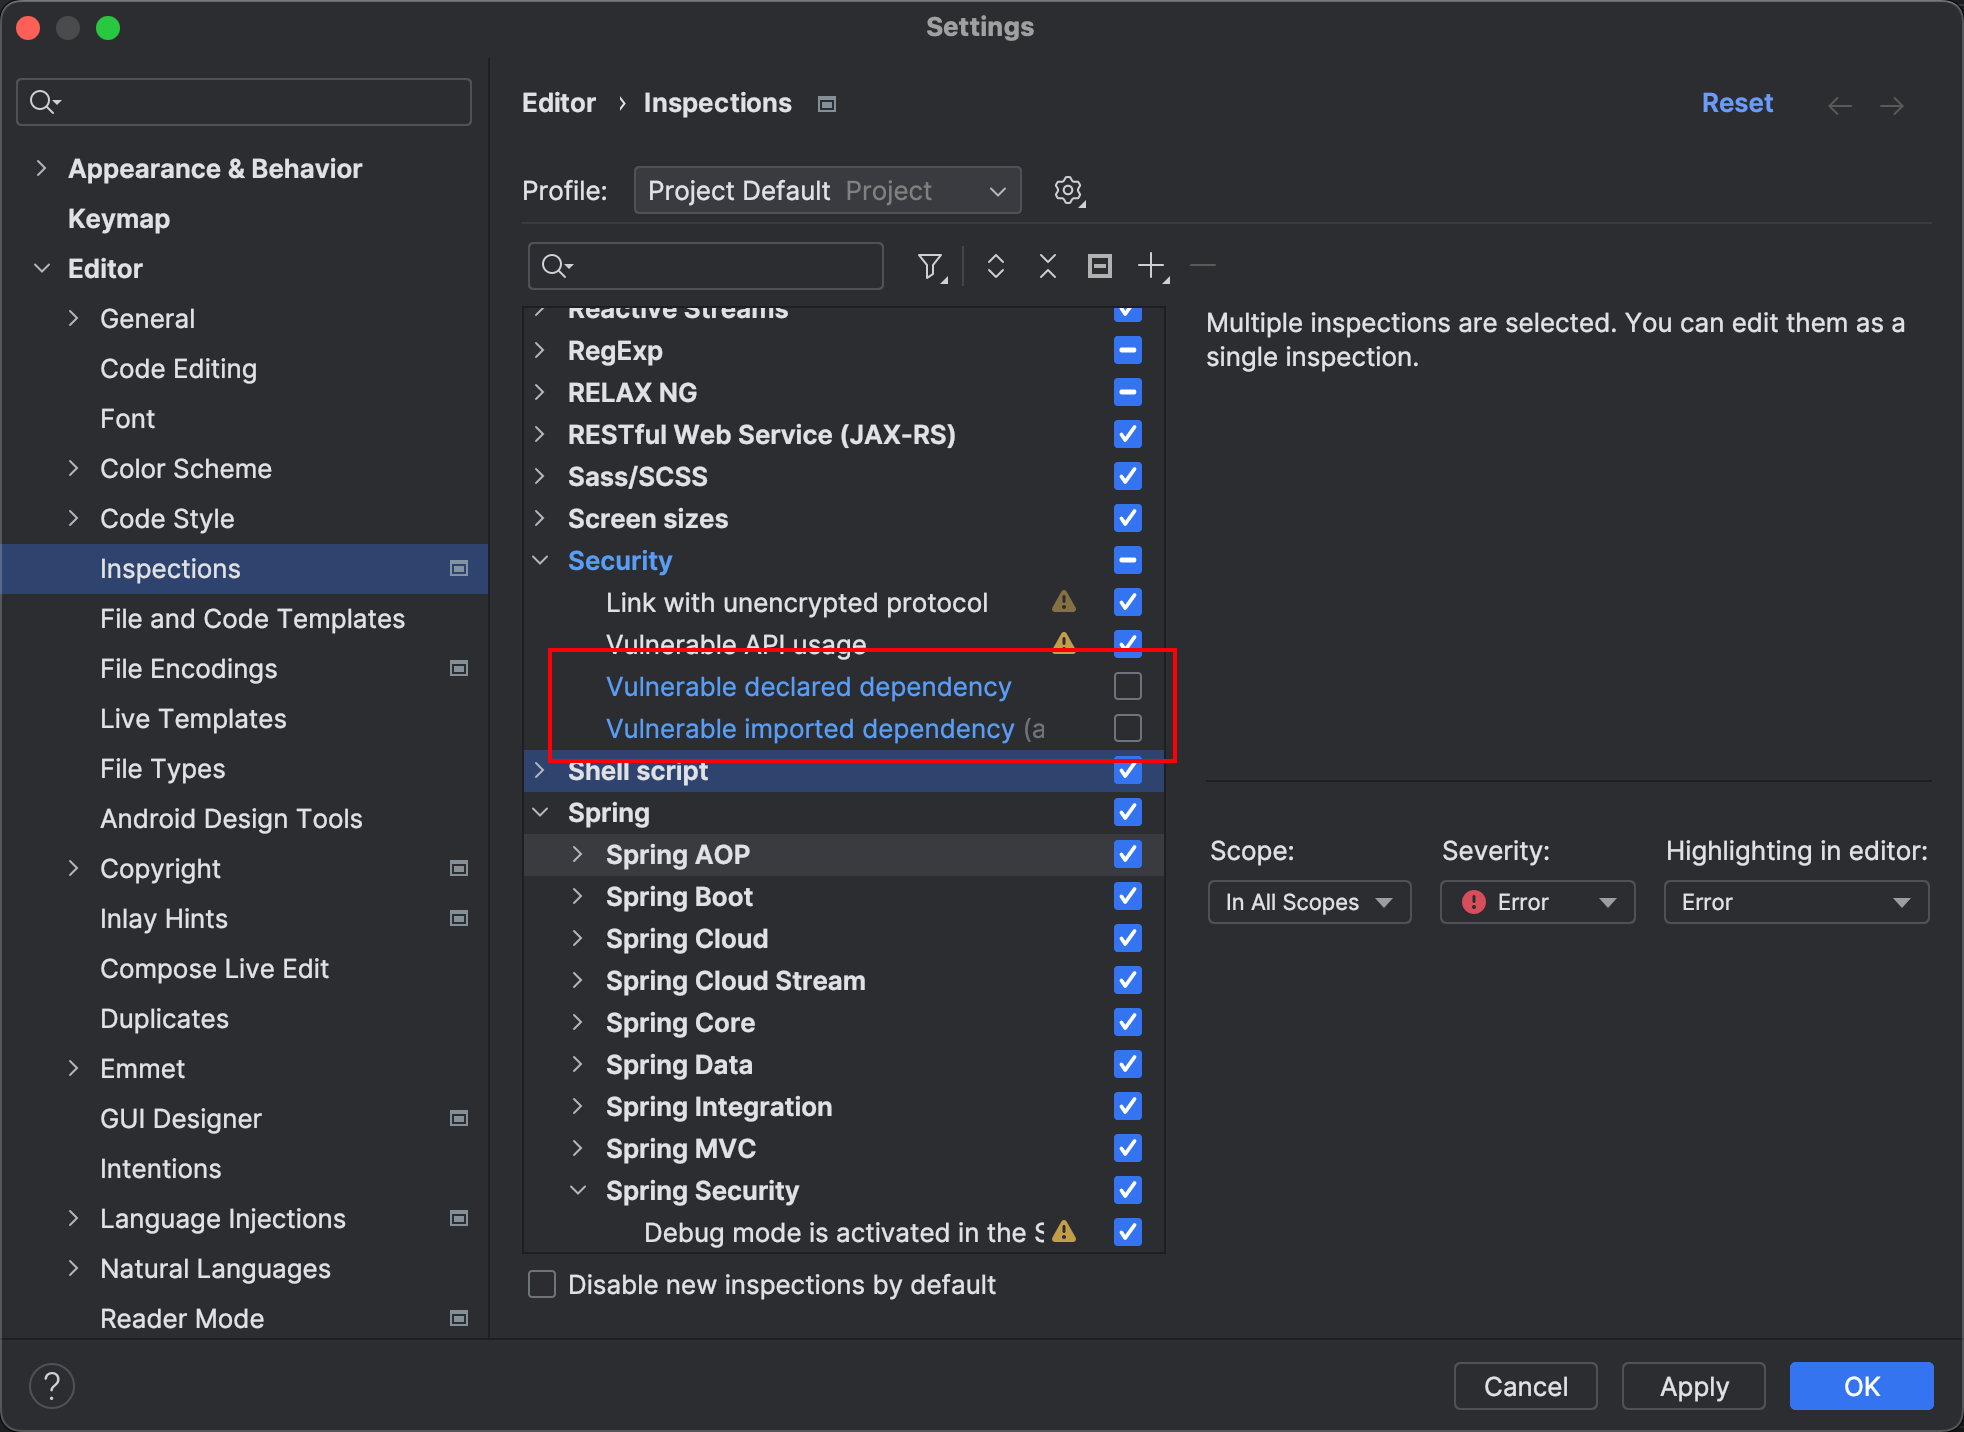Viewport: 1964px width, 1432px height.
Task: Click the Collapse All icon
Action: click(1047, 266)
